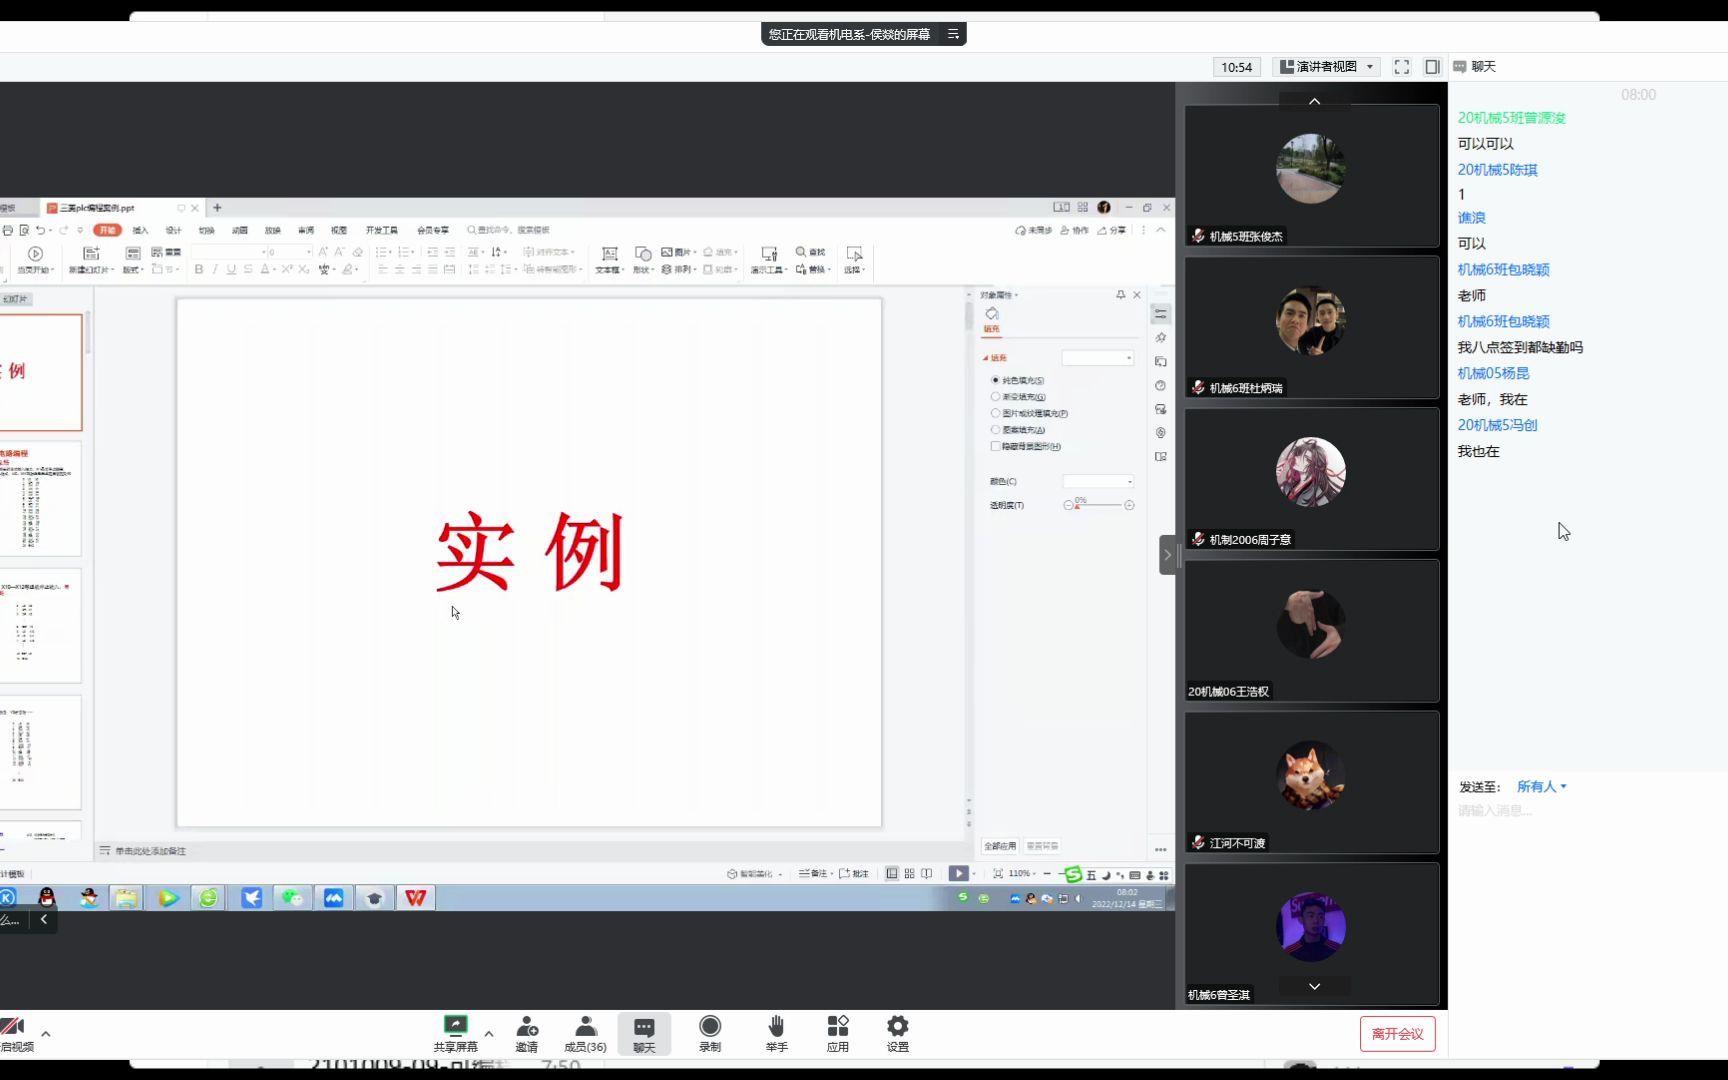Screen dimensions: 1728x1080
Task: Click the QQ penguin icon in taskbar
Action: [x=47, y=898]
